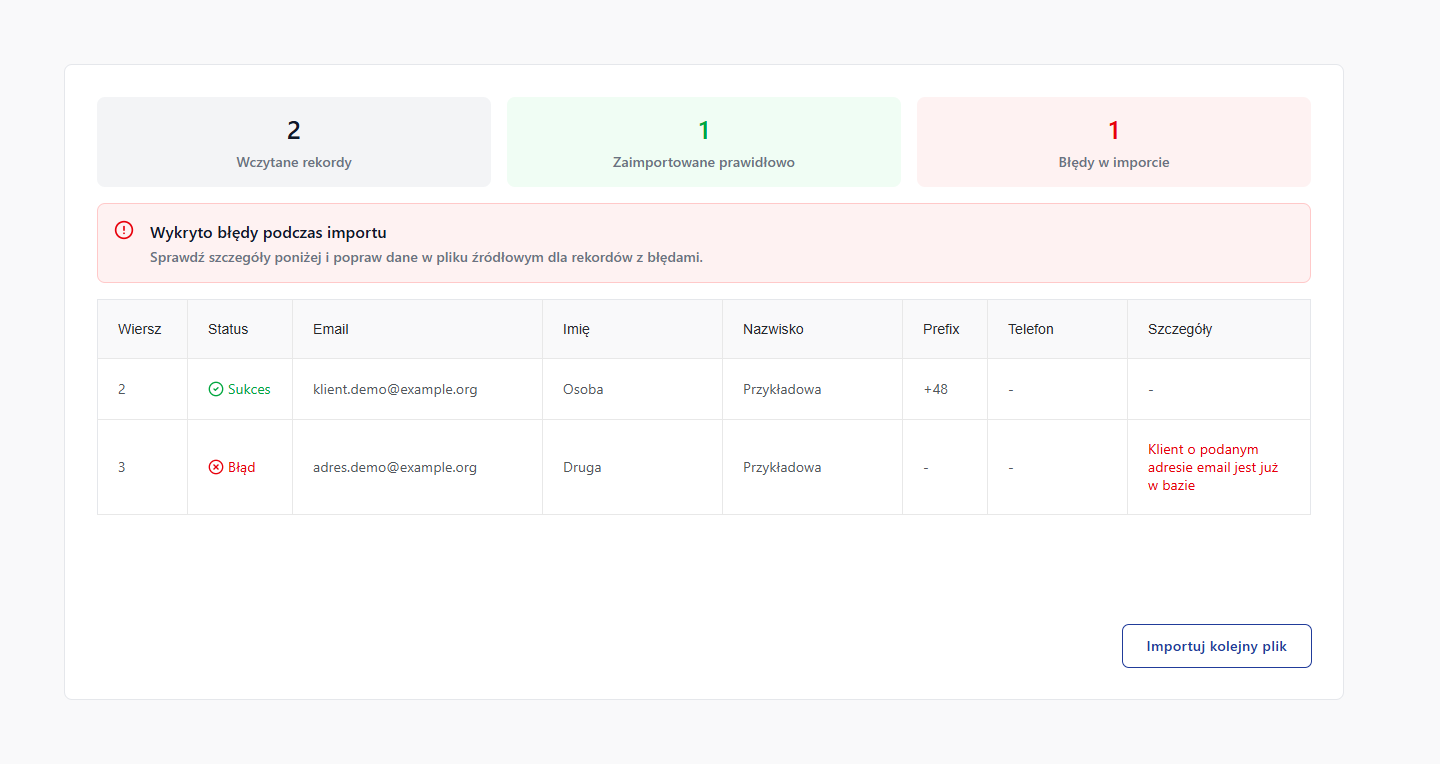Select the Błędy w imporcie summary card
Image resolution: width=1440 pixels, height=764 pixels.
(x=1114, y=142)
